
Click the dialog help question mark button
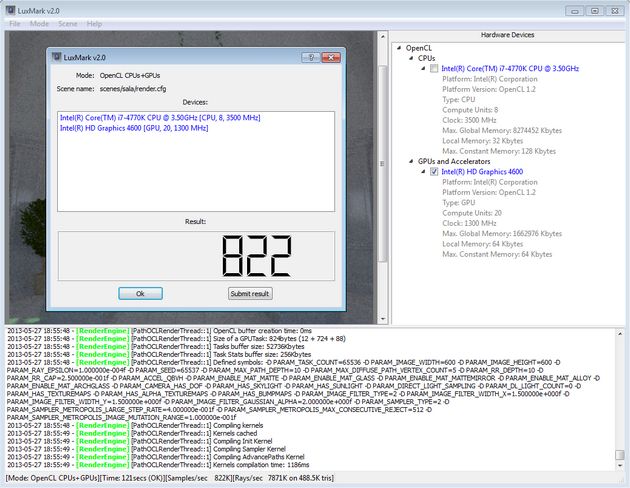pos(311,57)
